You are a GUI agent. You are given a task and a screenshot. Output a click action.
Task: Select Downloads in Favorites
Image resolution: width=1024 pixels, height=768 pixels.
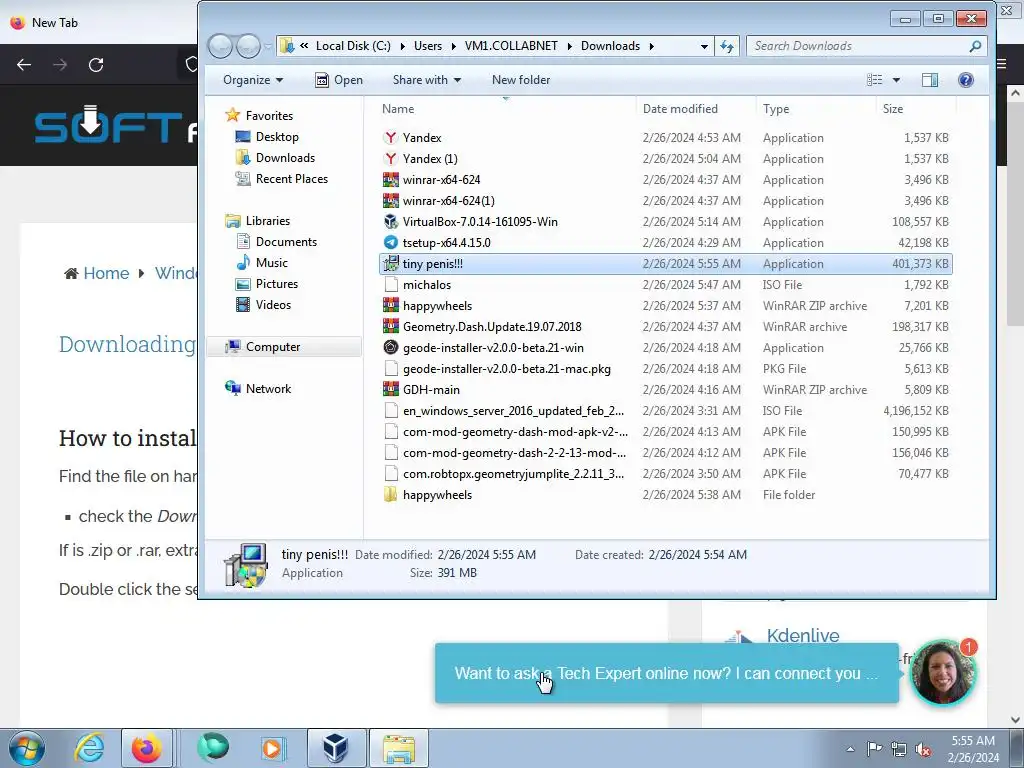pyautogui.click(x=285, y=157)
